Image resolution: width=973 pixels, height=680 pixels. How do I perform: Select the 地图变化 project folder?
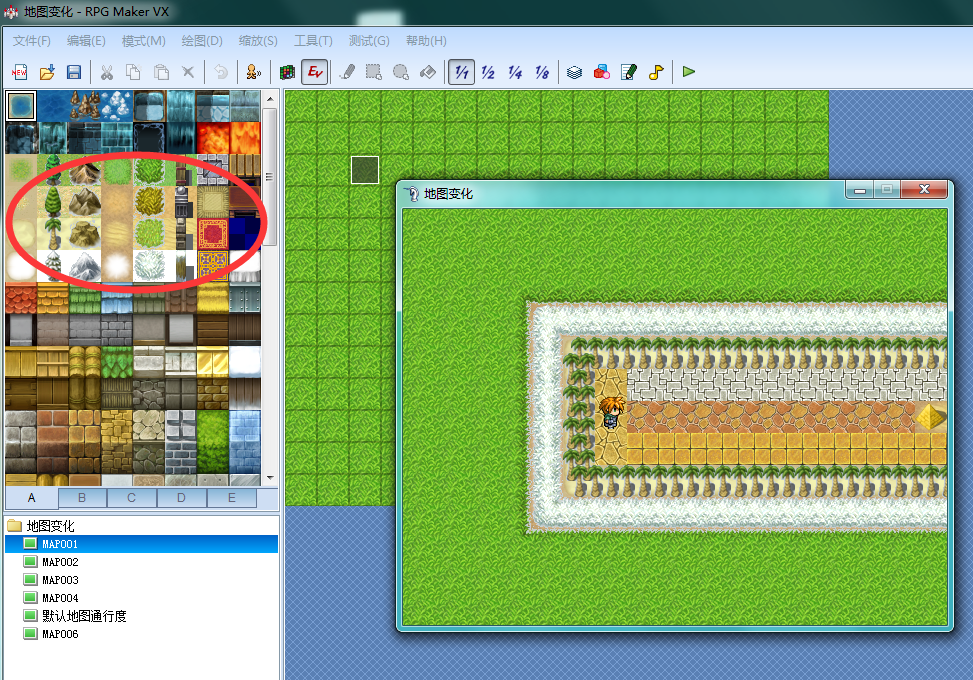click(50, 526)
